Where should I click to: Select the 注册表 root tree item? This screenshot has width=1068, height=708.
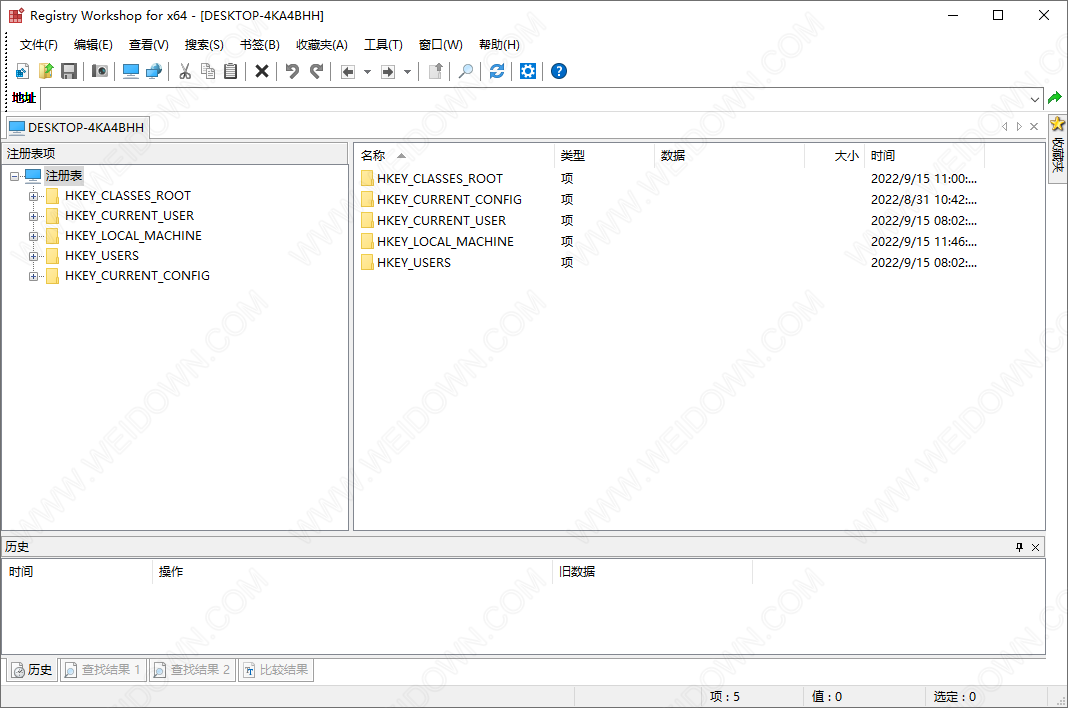click(x=63, y=176)
